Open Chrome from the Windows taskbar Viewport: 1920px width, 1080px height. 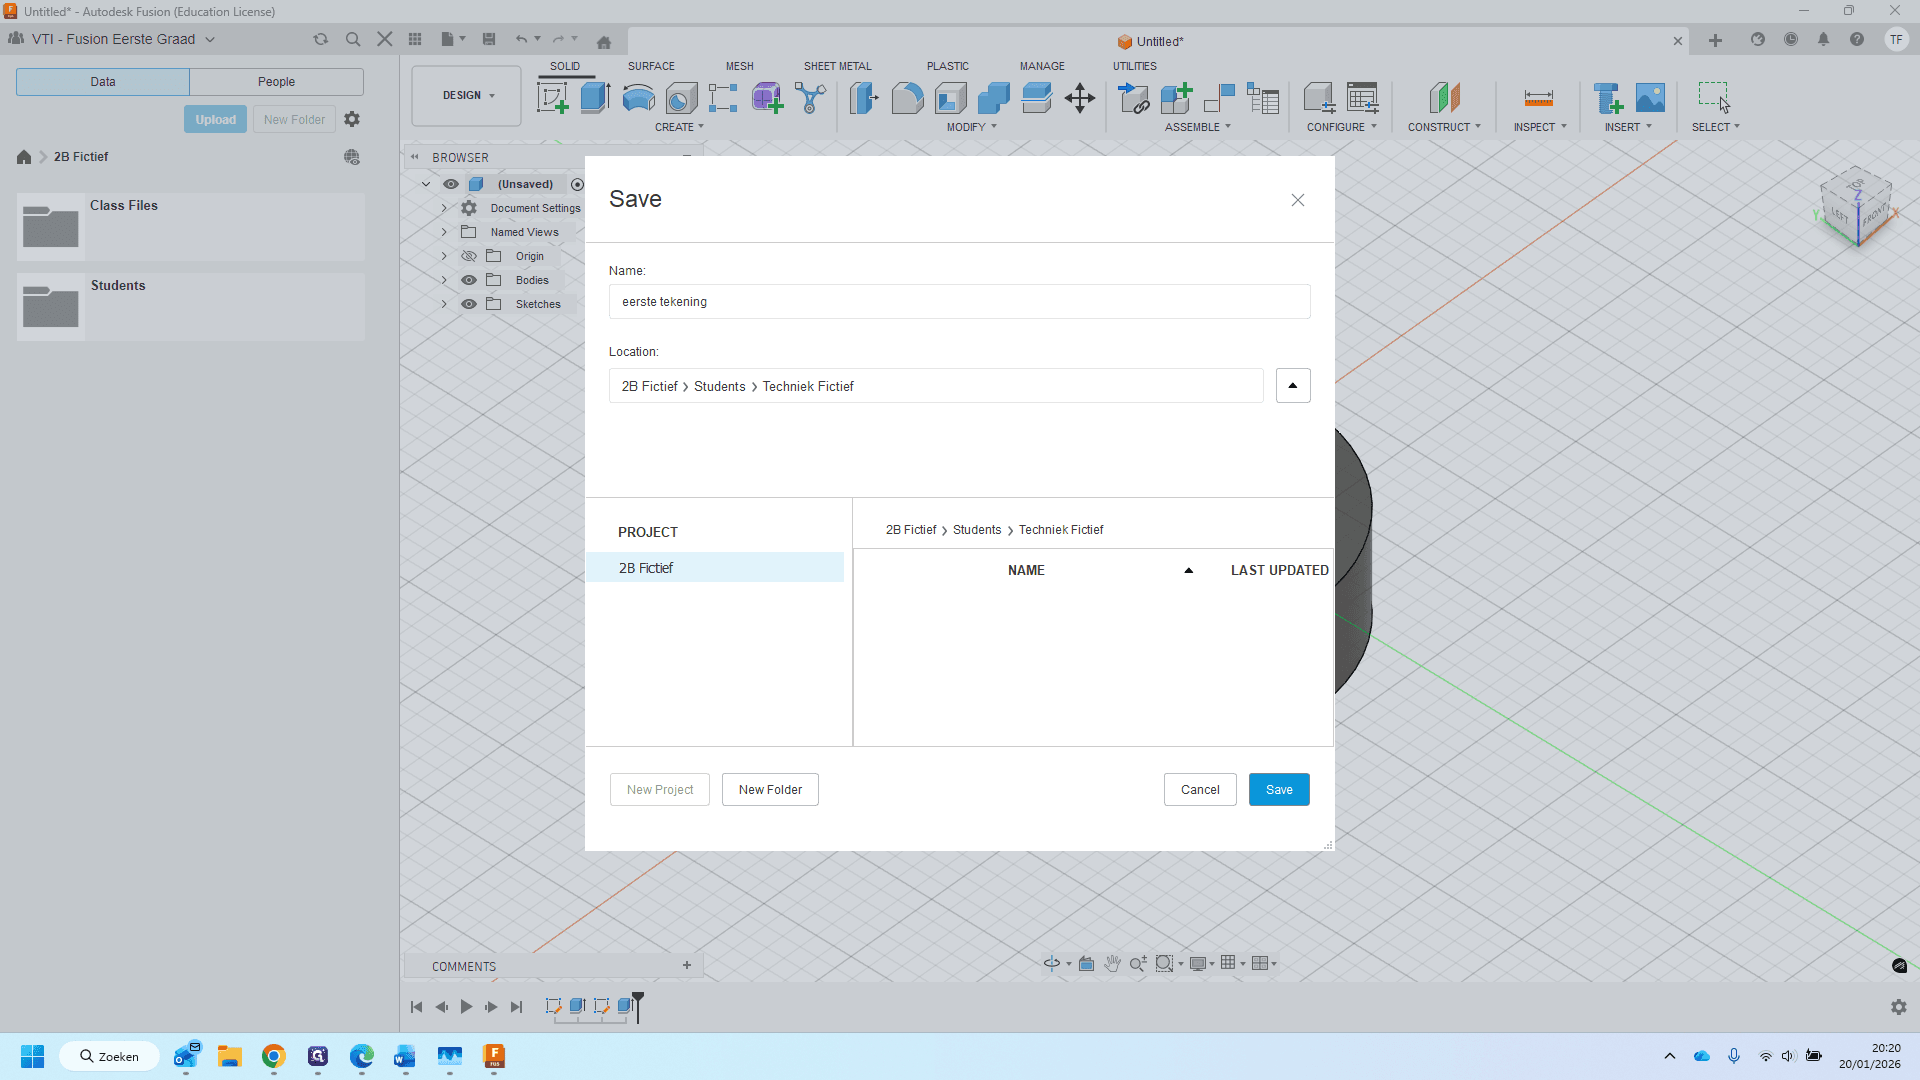point(273,1056)
